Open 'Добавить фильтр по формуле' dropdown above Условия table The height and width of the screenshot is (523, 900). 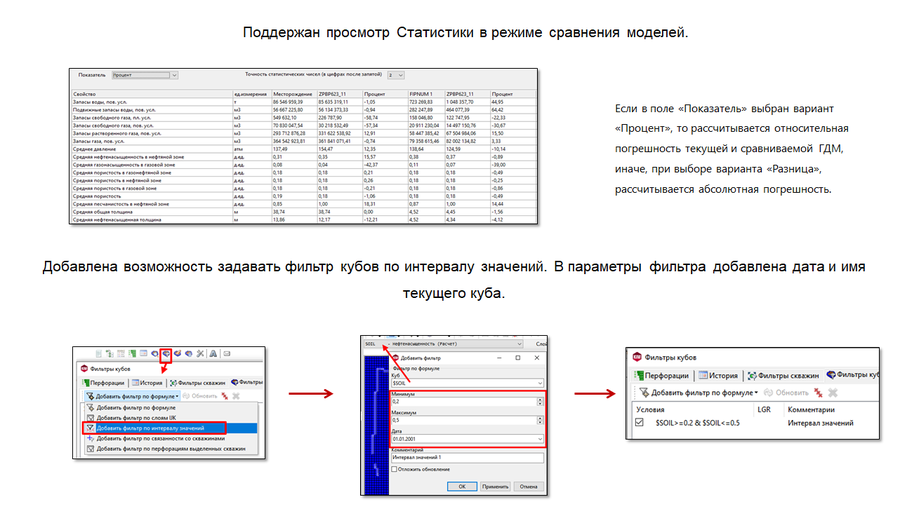[699, 393]
